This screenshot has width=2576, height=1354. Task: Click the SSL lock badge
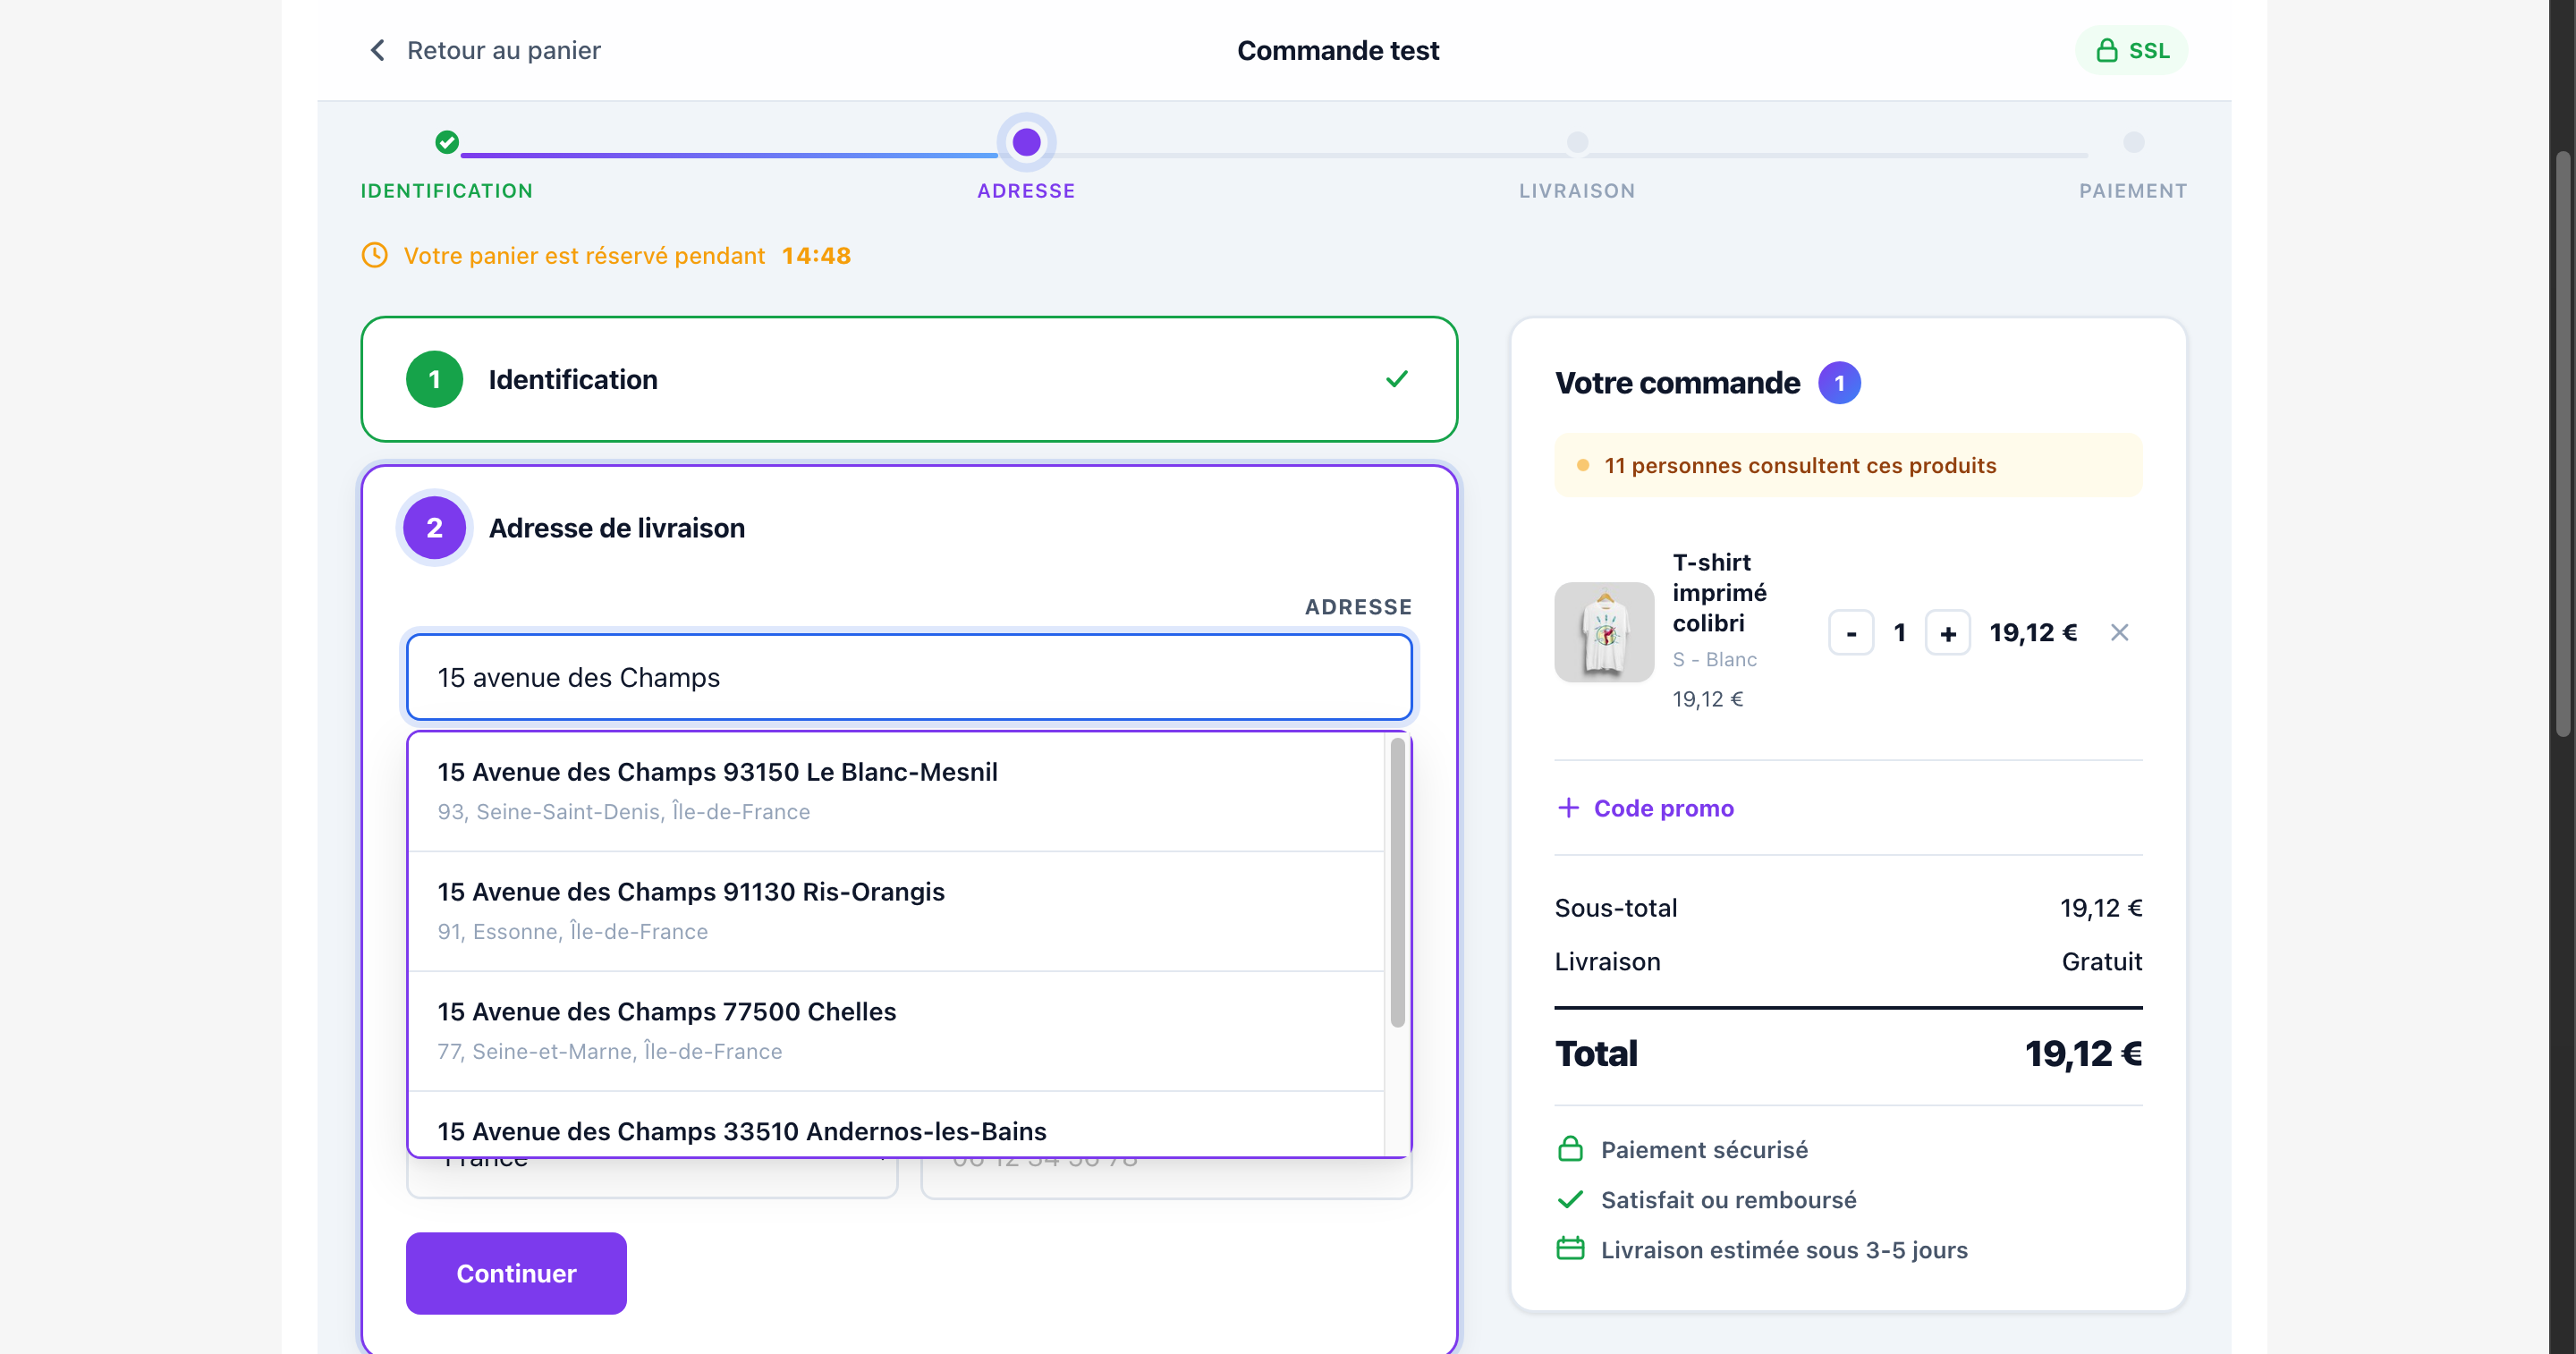point(2131,50)
